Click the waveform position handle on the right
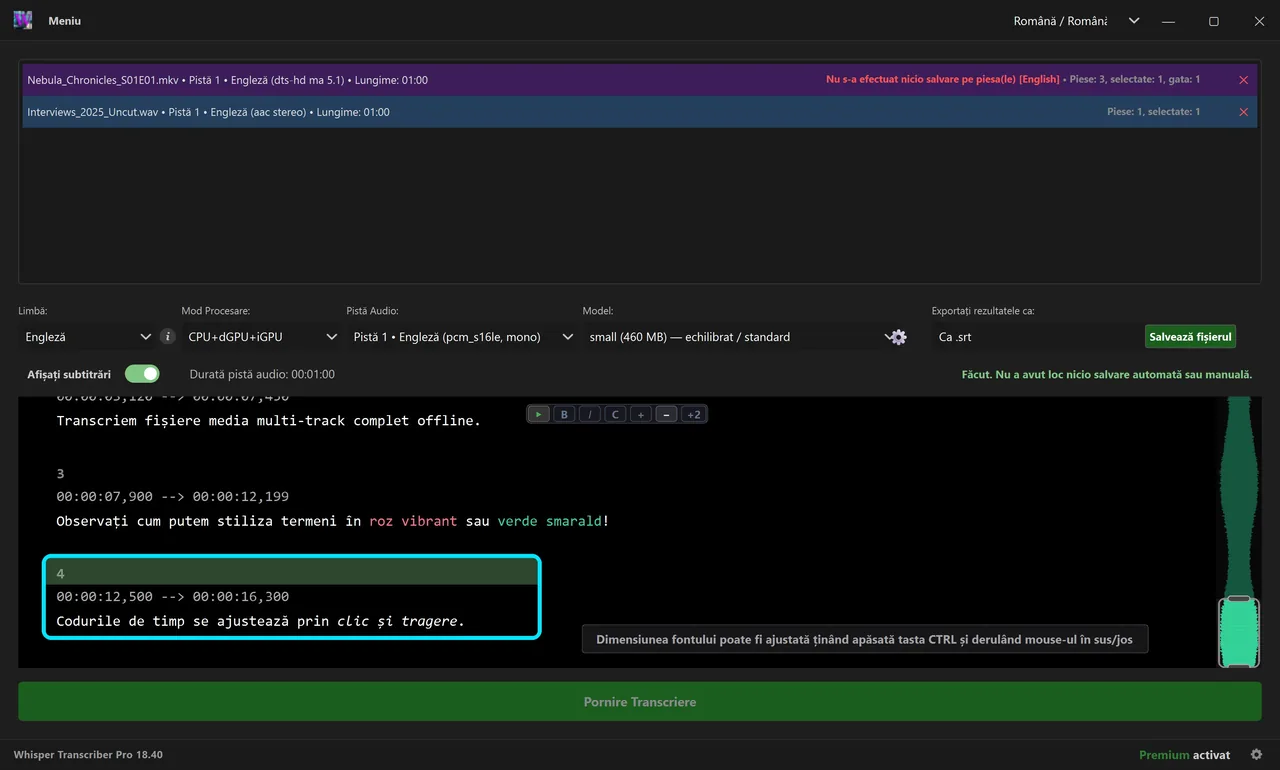The height and width of the screenshot is (770, 1280). click(1239, 631)
